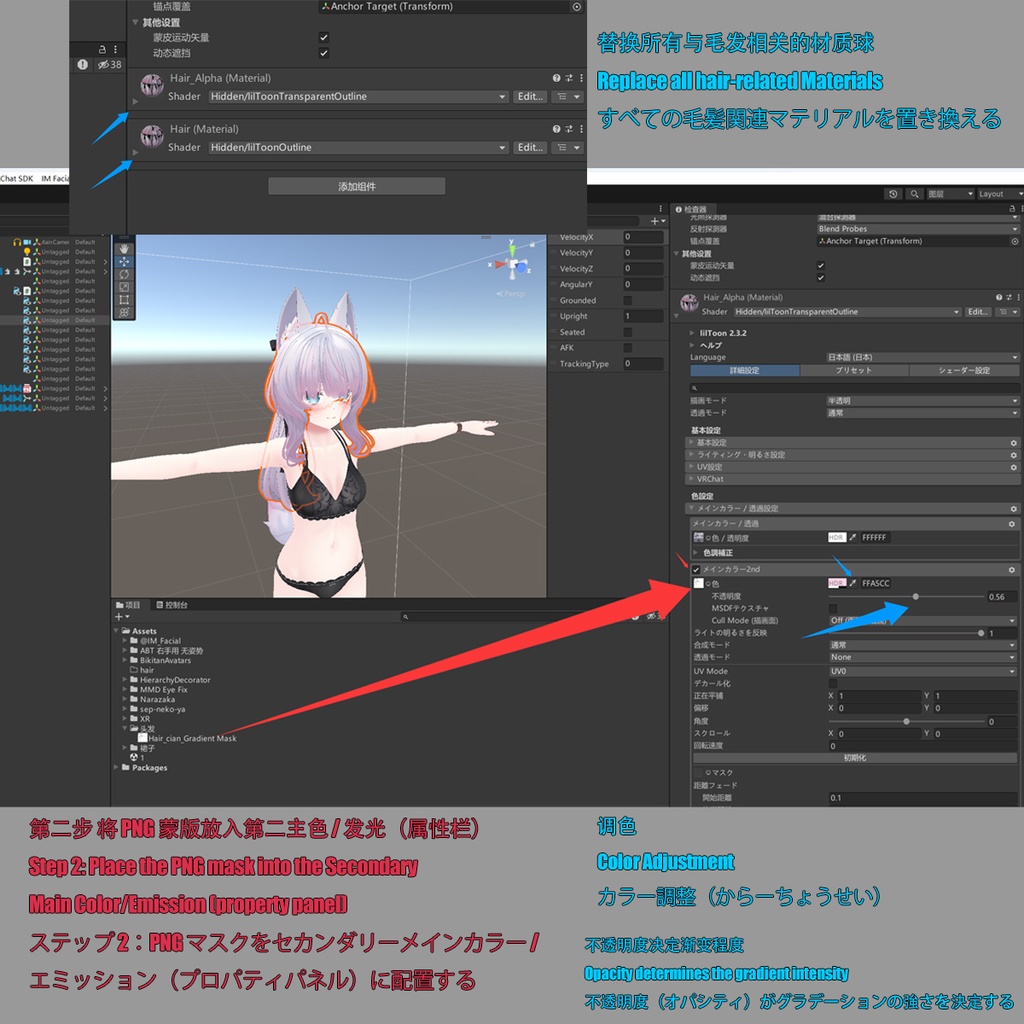Select the Hand tool in Scene view
This screenshot has height=1024, width=1024.
click(124, 249)
